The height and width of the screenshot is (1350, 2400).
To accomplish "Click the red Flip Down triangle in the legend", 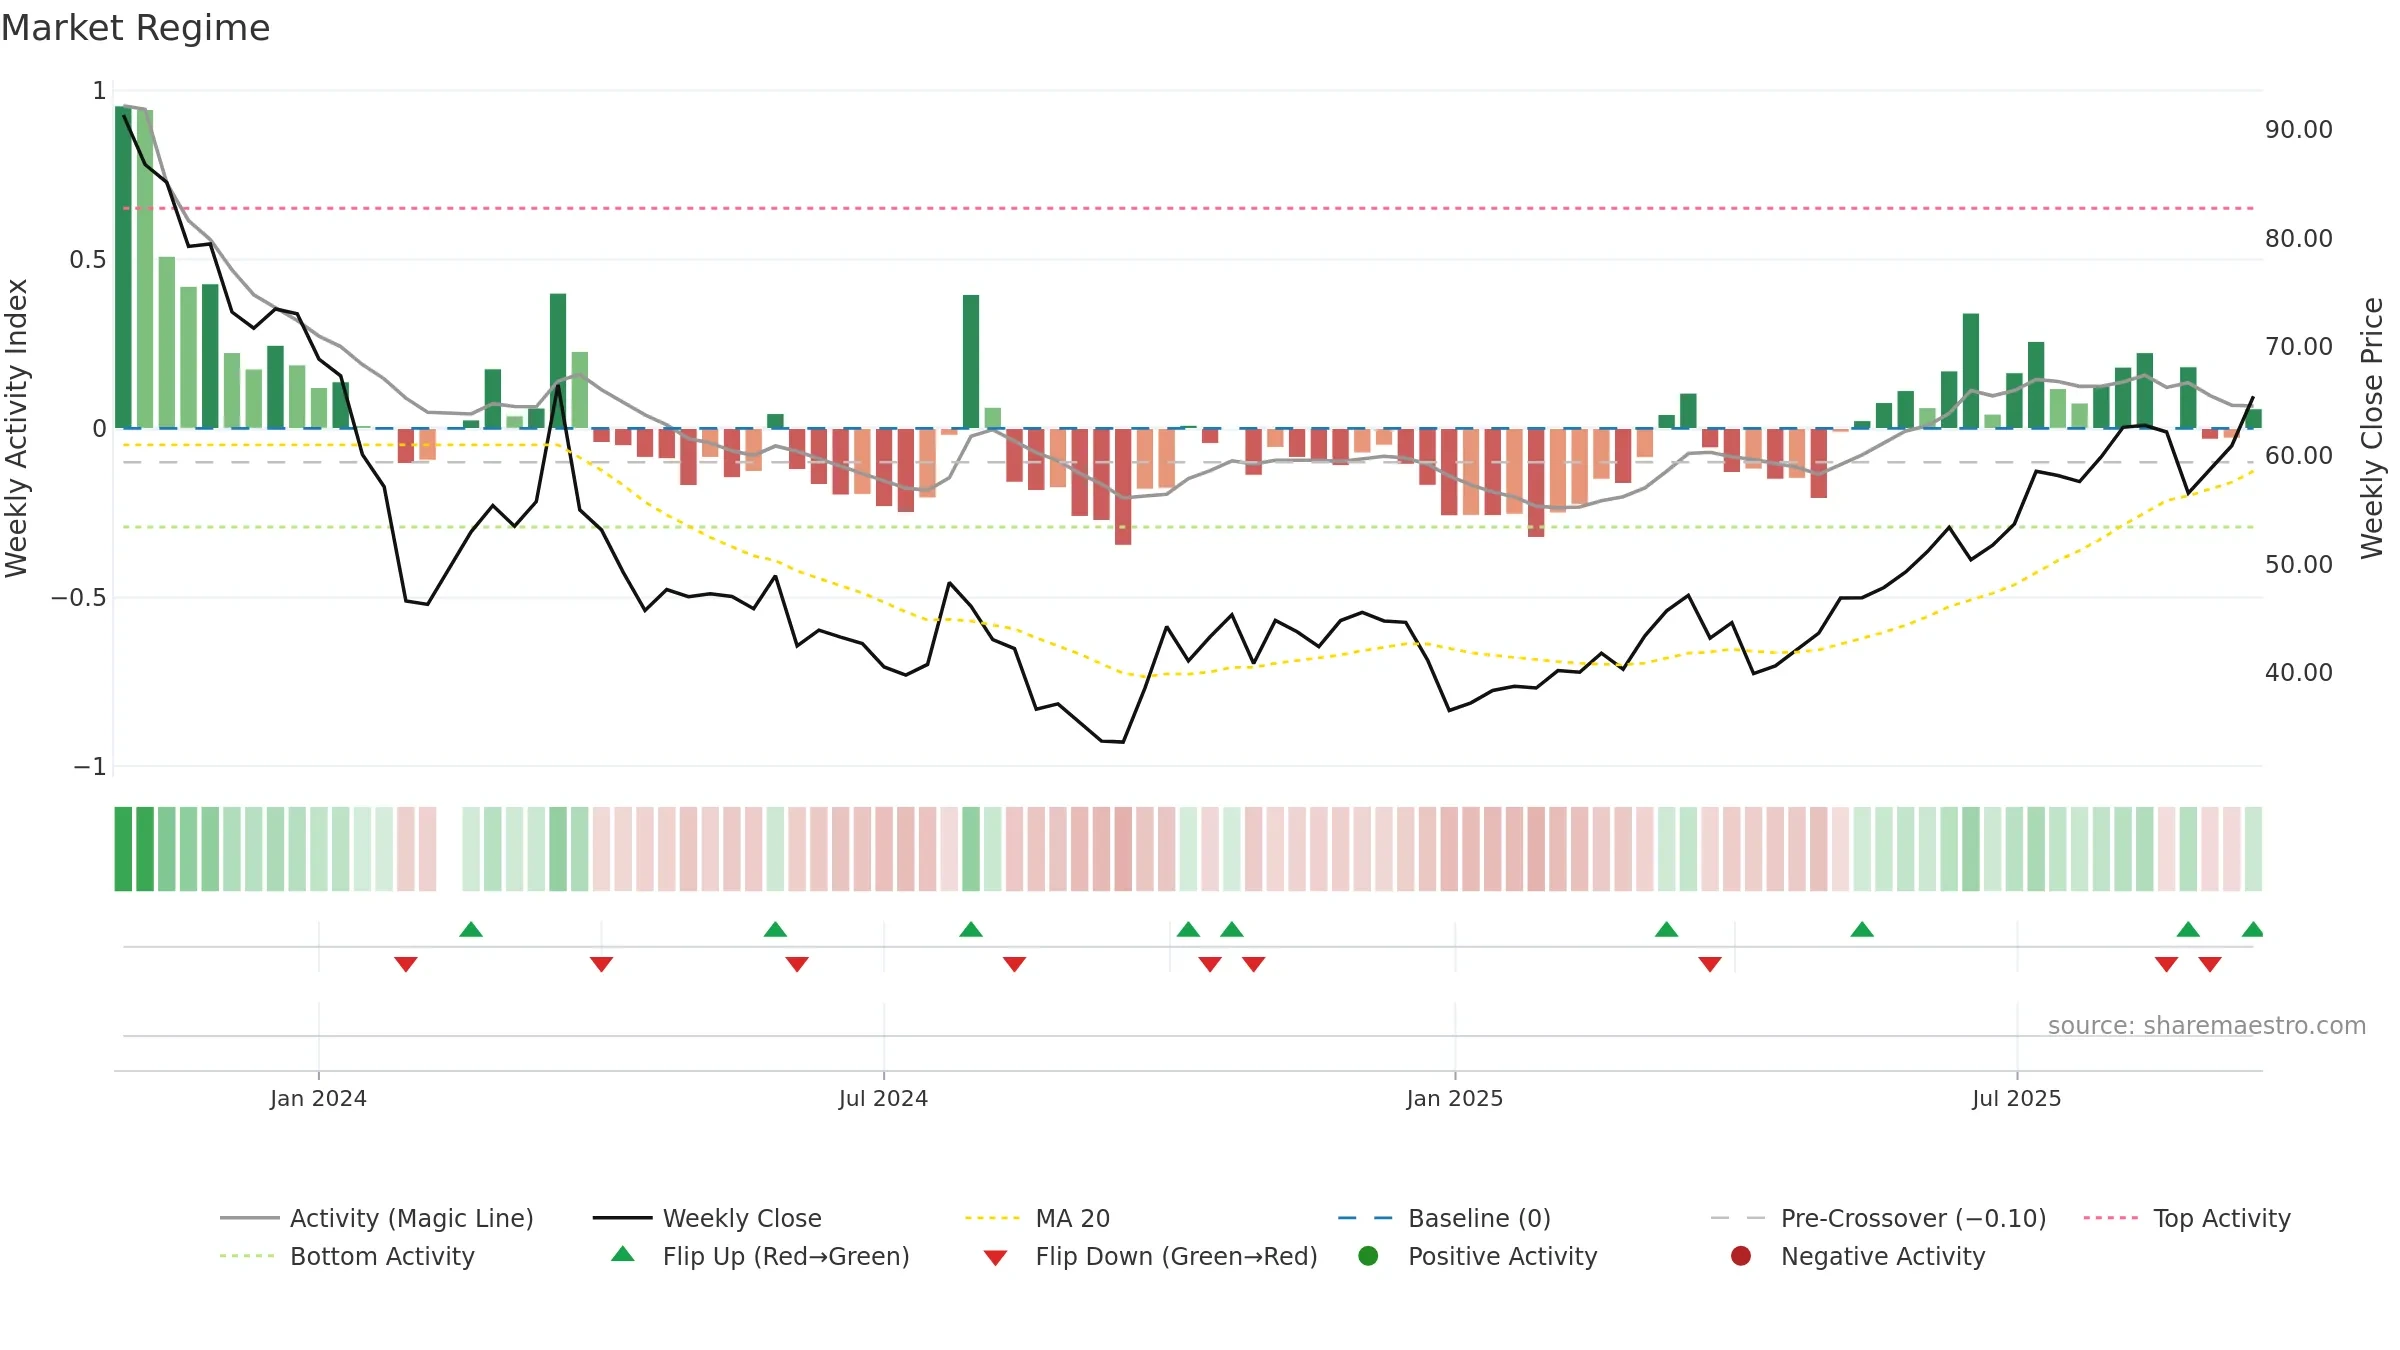I will (995, 1258).
